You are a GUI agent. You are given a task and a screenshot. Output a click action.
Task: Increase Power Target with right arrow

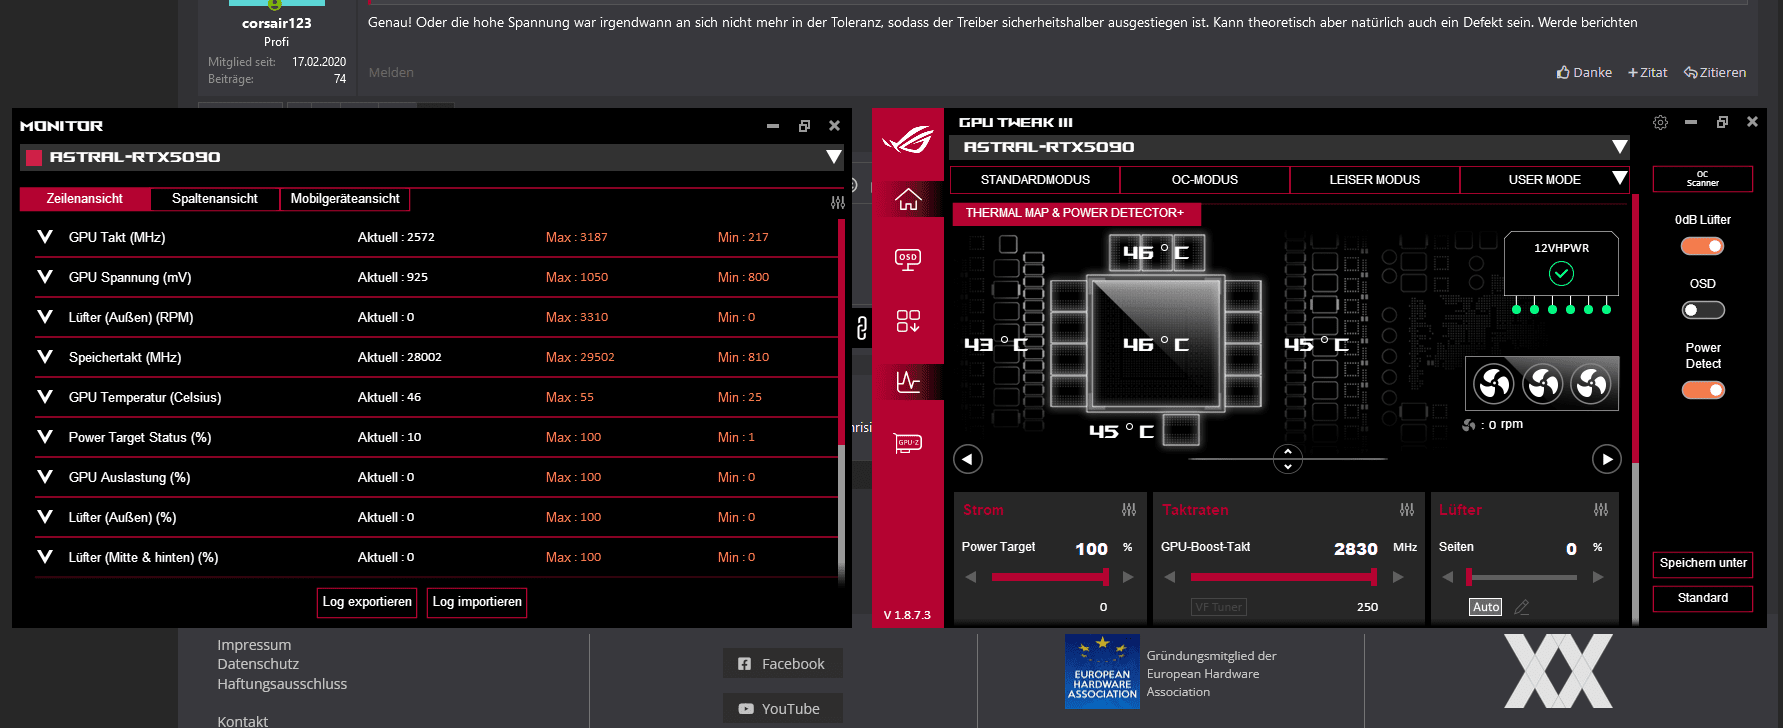click(1128, 577)
